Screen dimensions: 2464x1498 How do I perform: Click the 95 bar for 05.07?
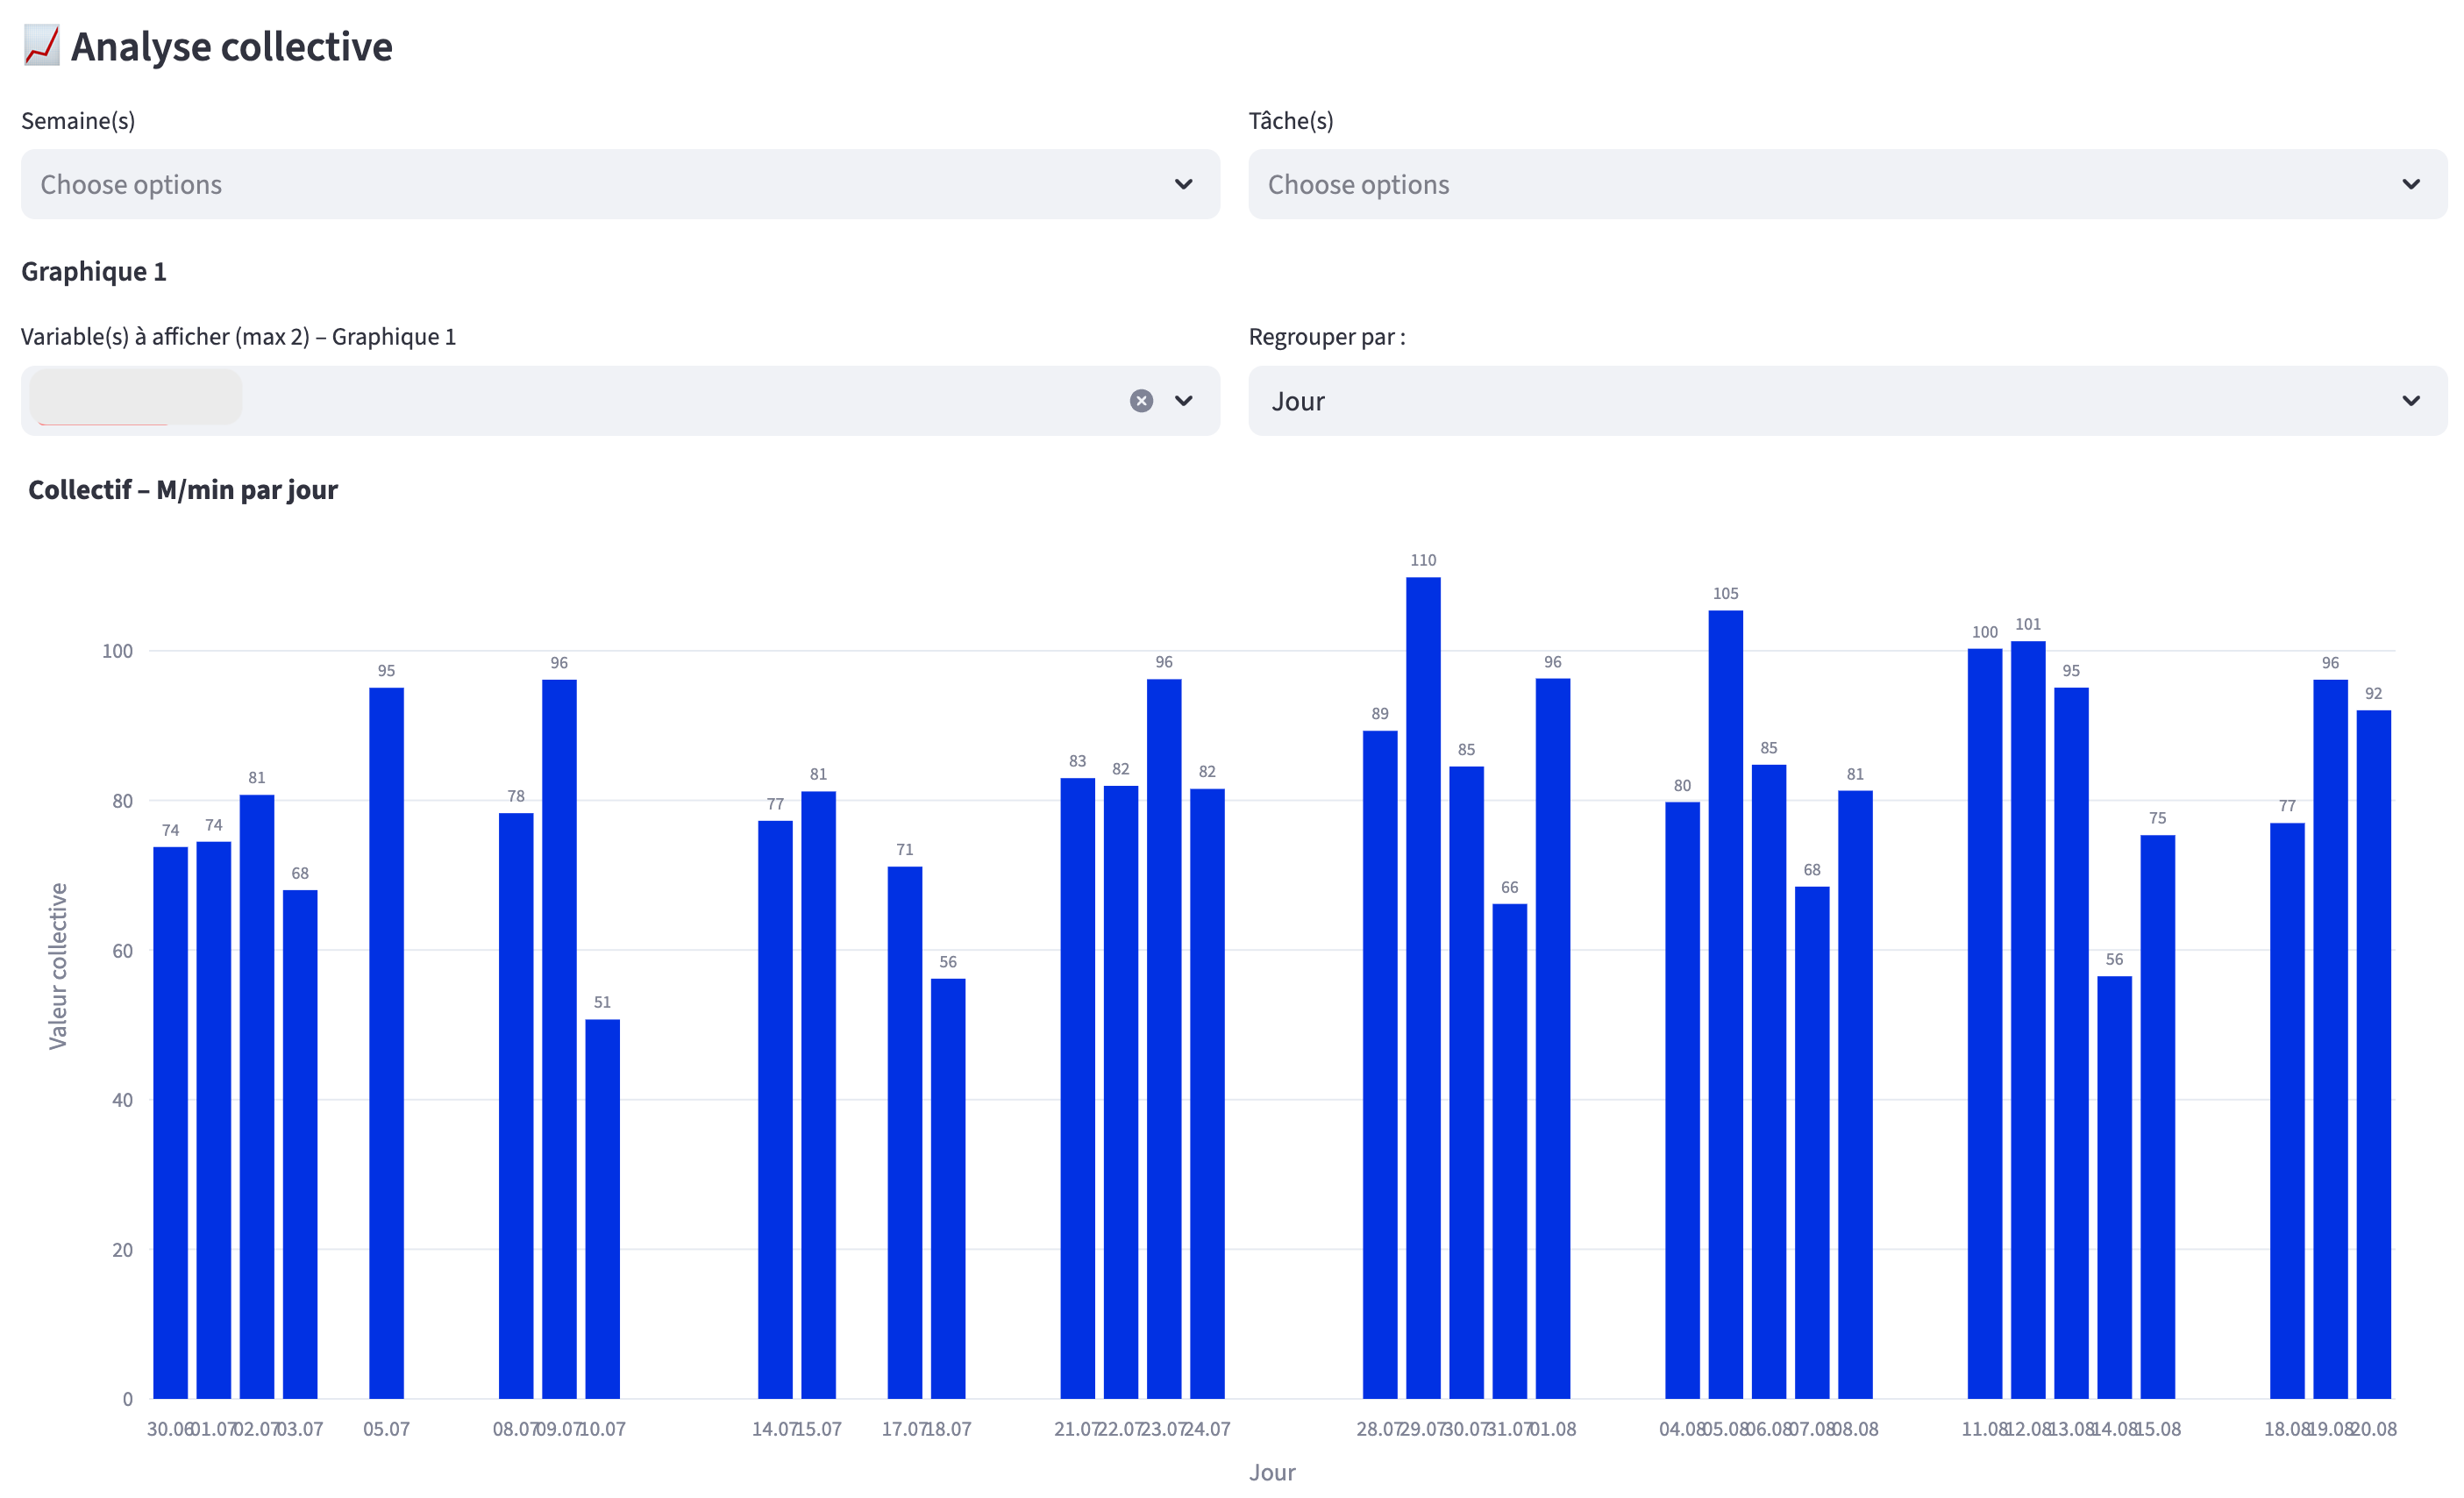tap(386, 1045)
